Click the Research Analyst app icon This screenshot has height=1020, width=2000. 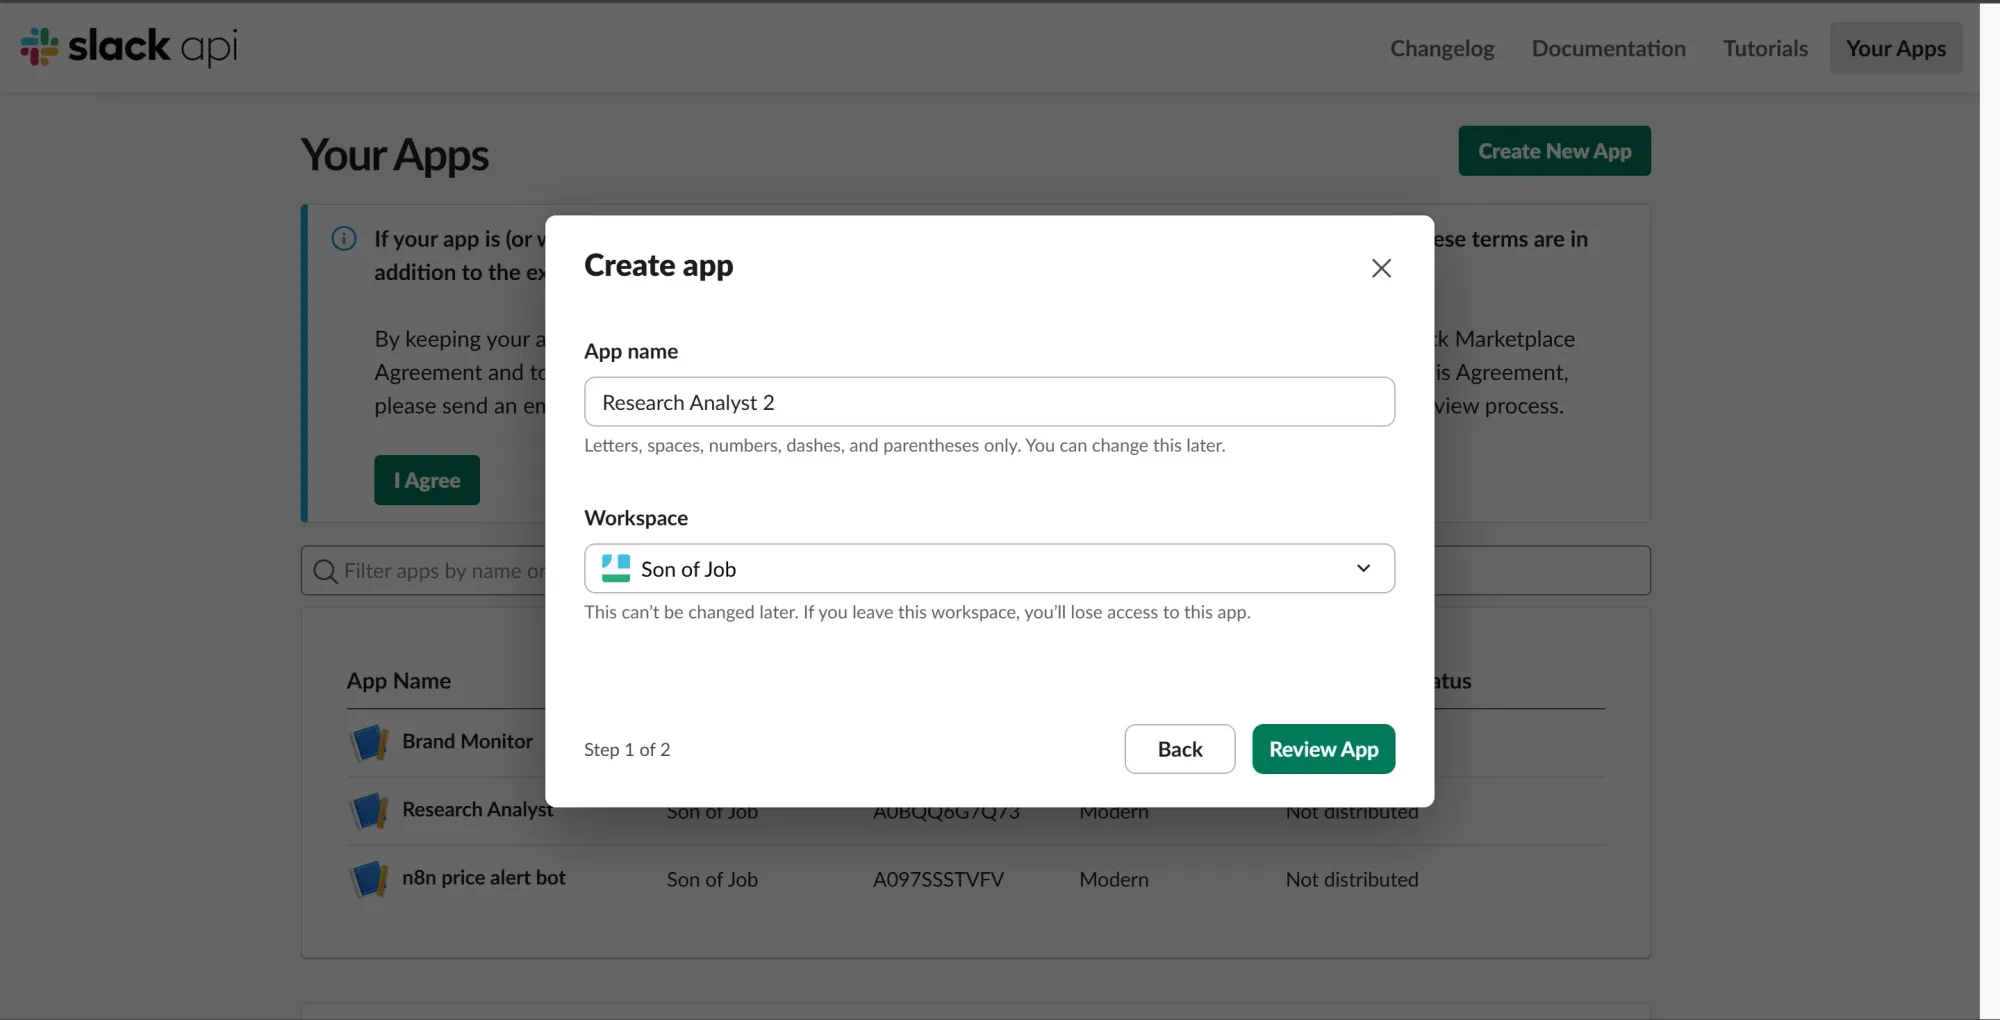[x=369, y=810]
